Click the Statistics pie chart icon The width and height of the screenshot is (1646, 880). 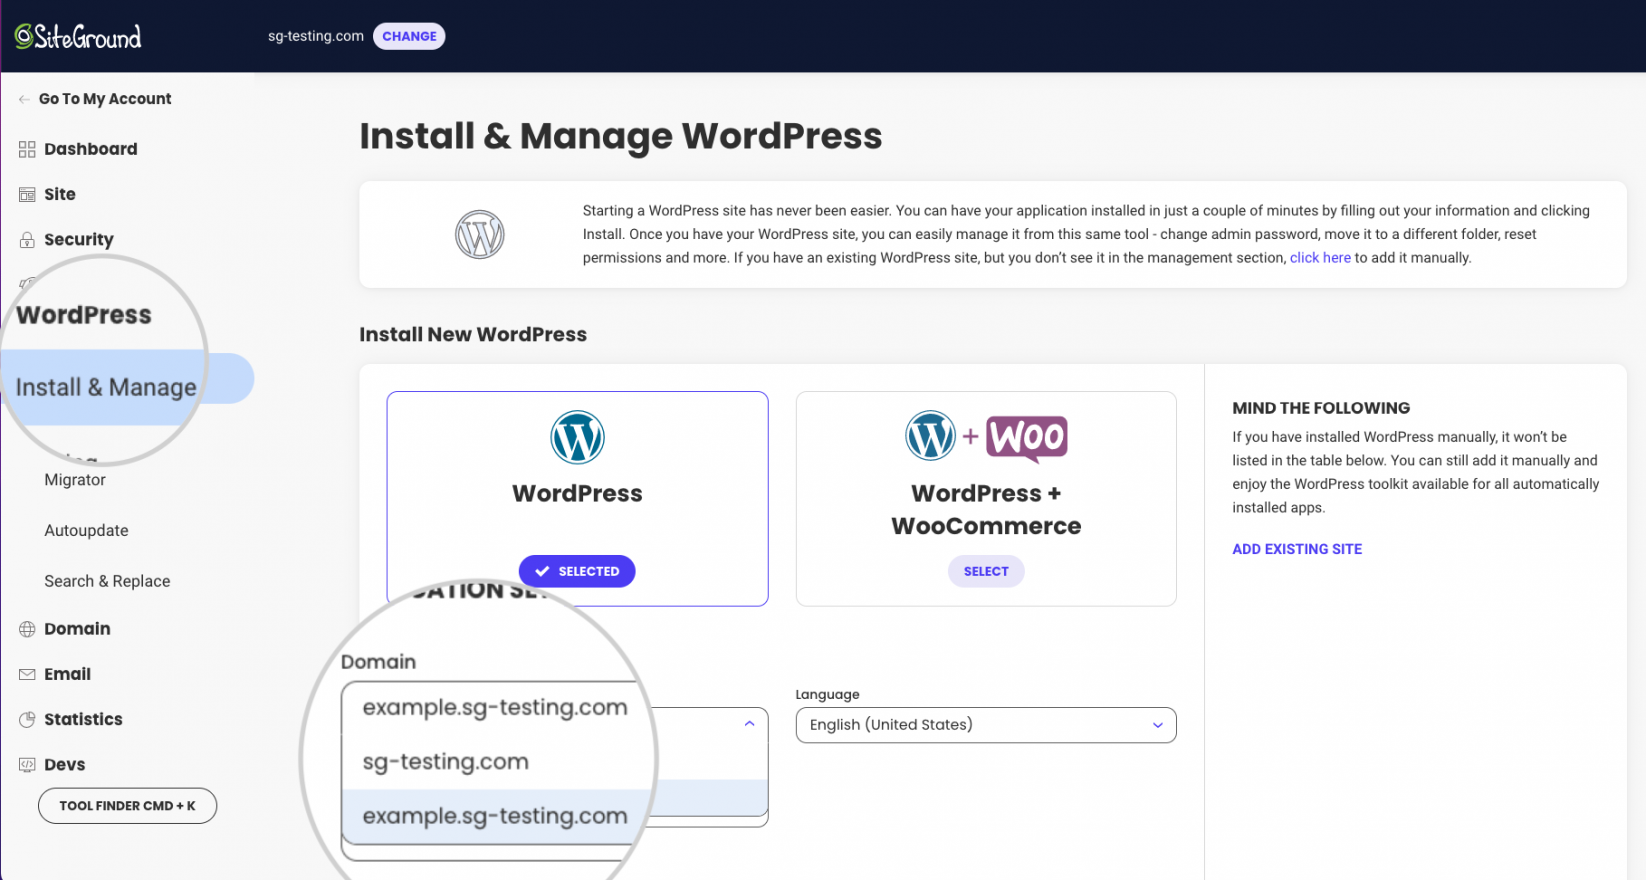click(x=27, y=719)
